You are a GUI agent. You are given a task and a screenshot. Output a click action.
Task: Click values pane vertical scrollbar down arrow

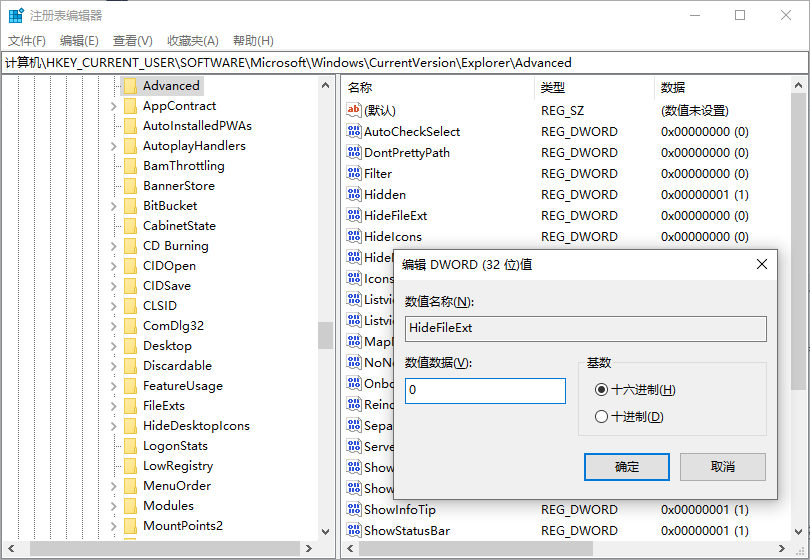(x=798, y=531)
